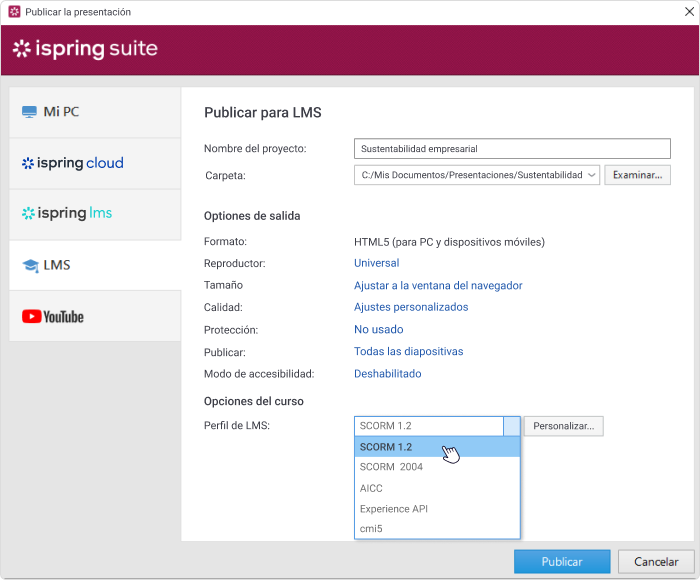This screenshot has height=580, width=700.
Task: Click the iSpring Suite logo in the banner
Action: tap(85, 49)
